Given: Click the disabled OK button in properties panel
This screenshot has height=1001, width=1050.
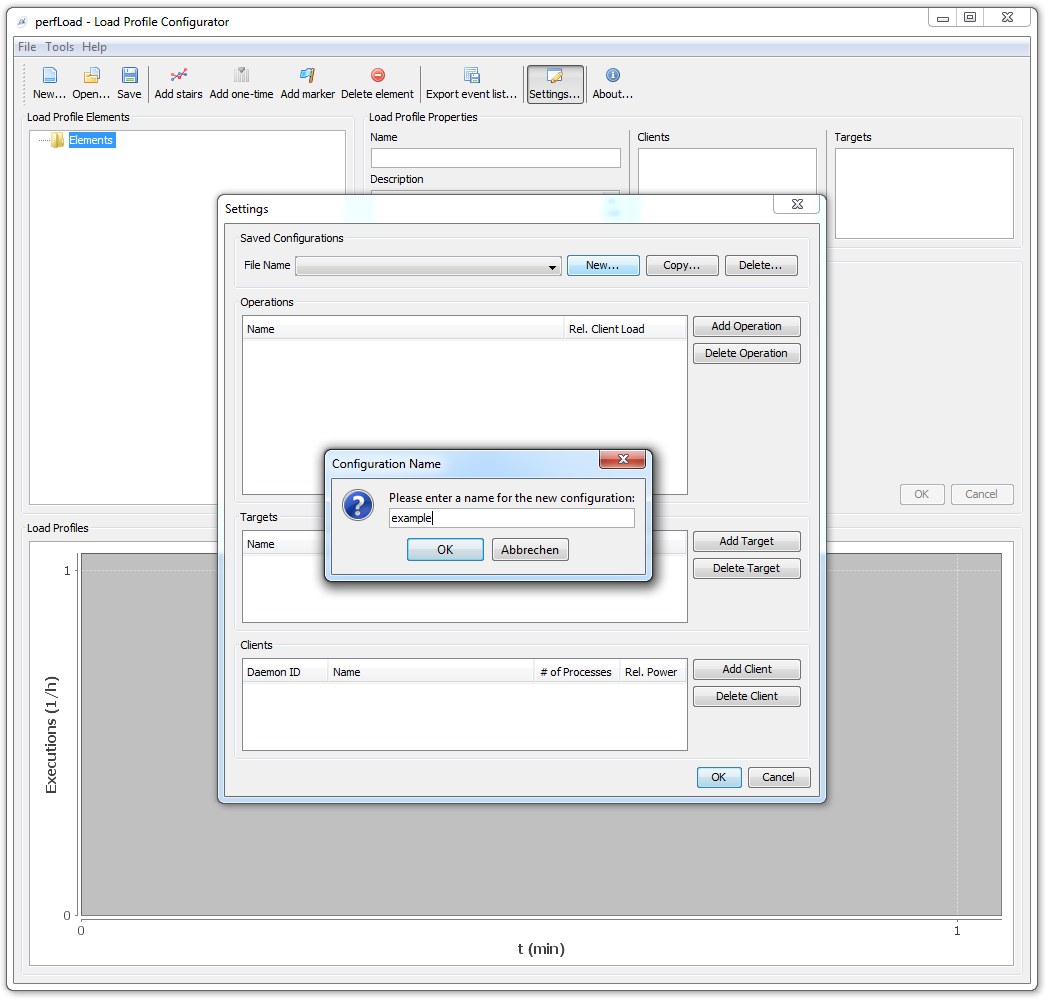Looking at the screenshot, I should click(922, 495).
